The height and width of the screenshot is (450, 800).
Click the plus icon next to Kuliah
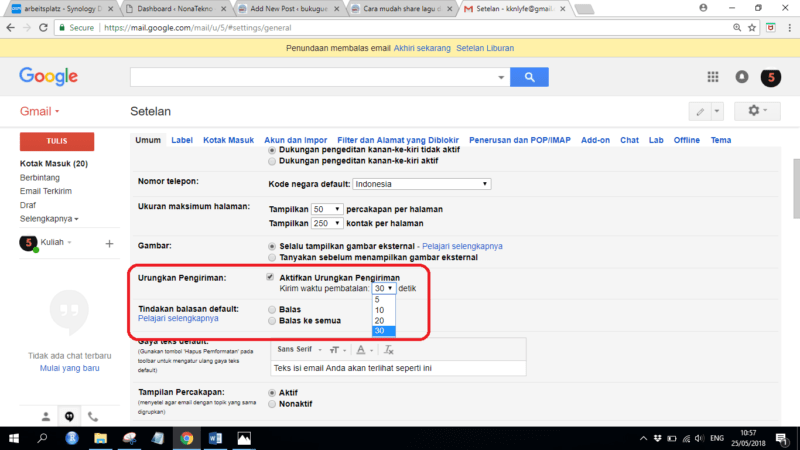coord(109,243)
